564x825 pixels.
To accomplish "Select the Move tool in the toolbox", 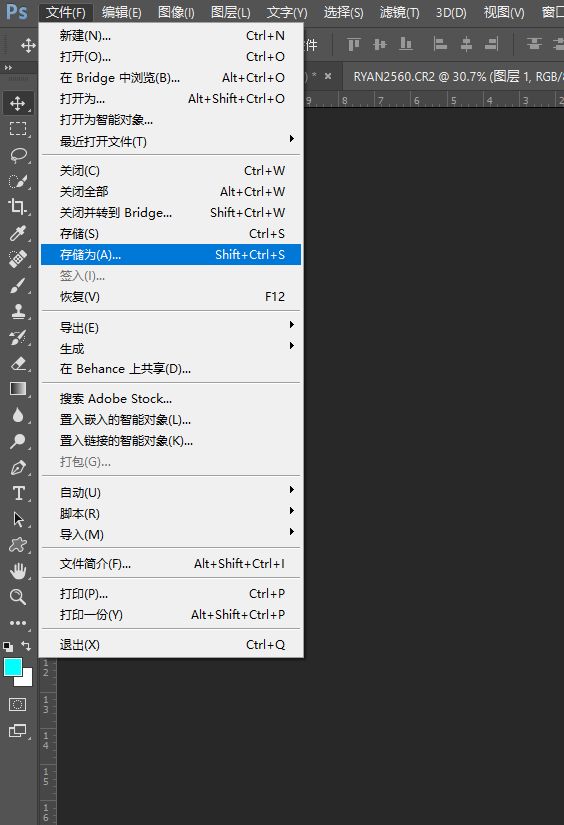I will point(18,103).
